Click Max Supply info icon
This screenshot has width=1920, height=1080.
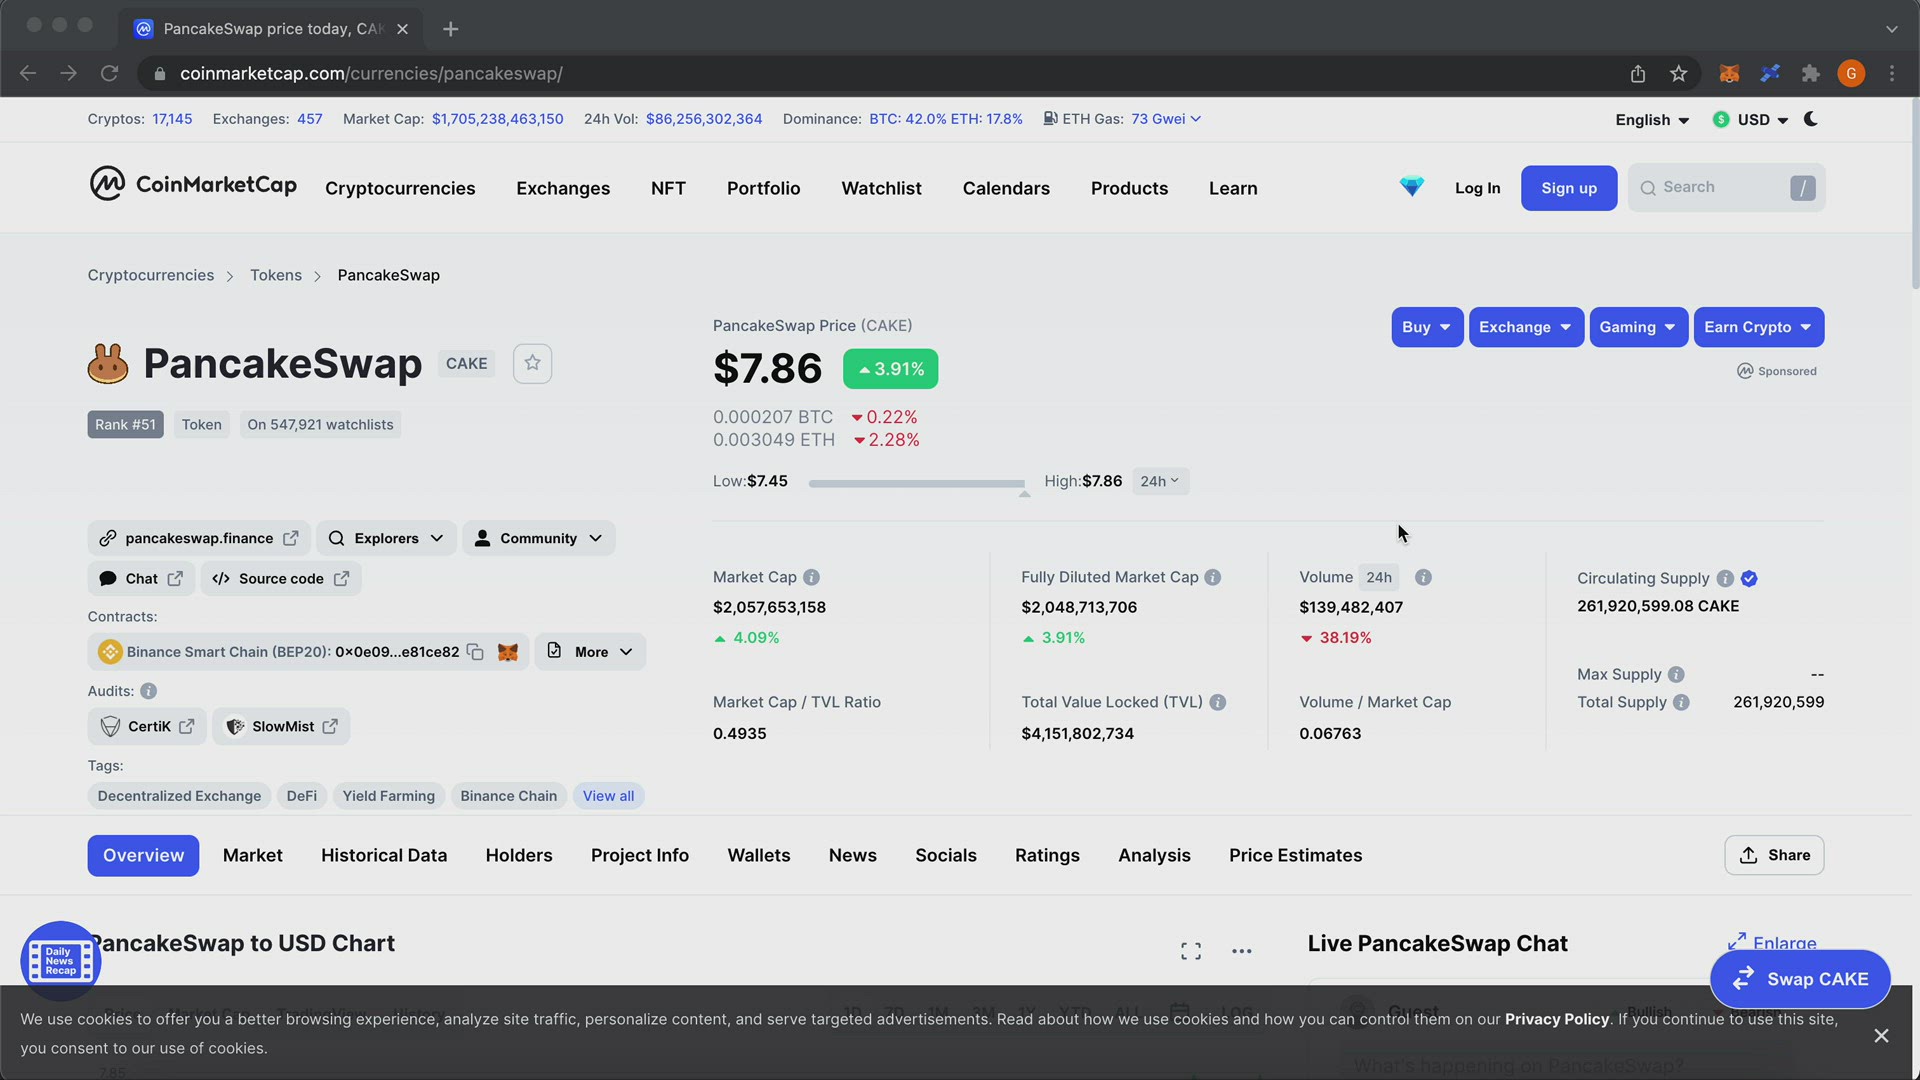[1676, 674]
